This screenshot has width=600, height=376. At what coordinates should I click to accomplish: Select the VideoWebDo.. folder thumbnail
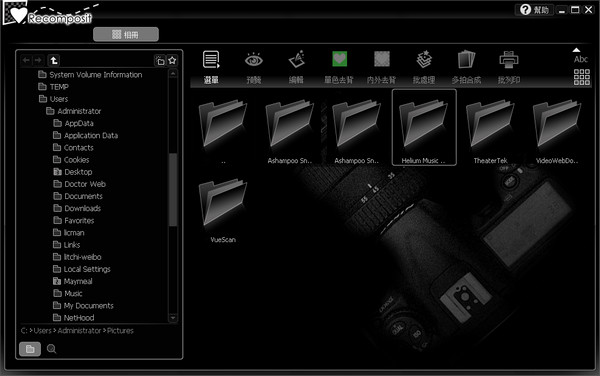click(557, 128)
